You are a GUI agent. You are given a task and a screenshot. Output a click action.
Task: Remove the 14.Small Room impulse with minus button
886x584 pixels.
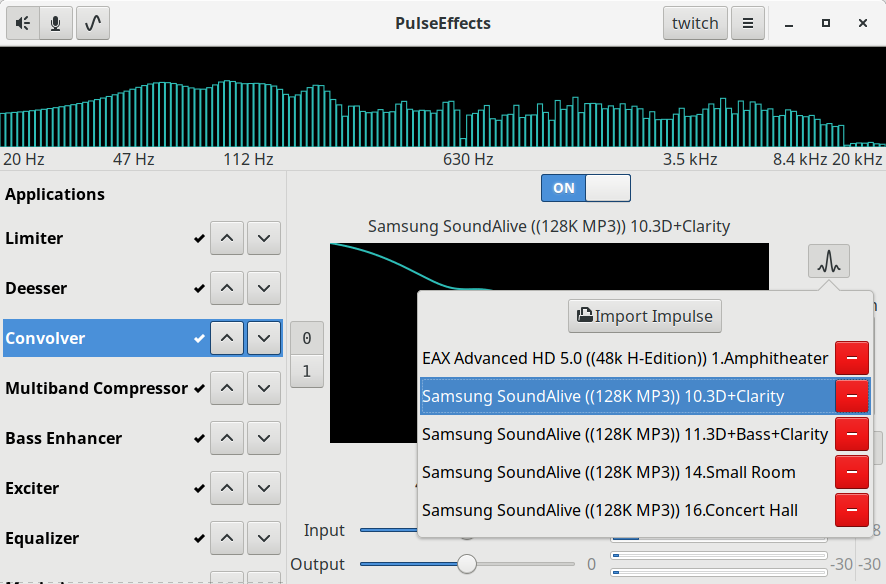pyautogui.click(x=852, y=472)
